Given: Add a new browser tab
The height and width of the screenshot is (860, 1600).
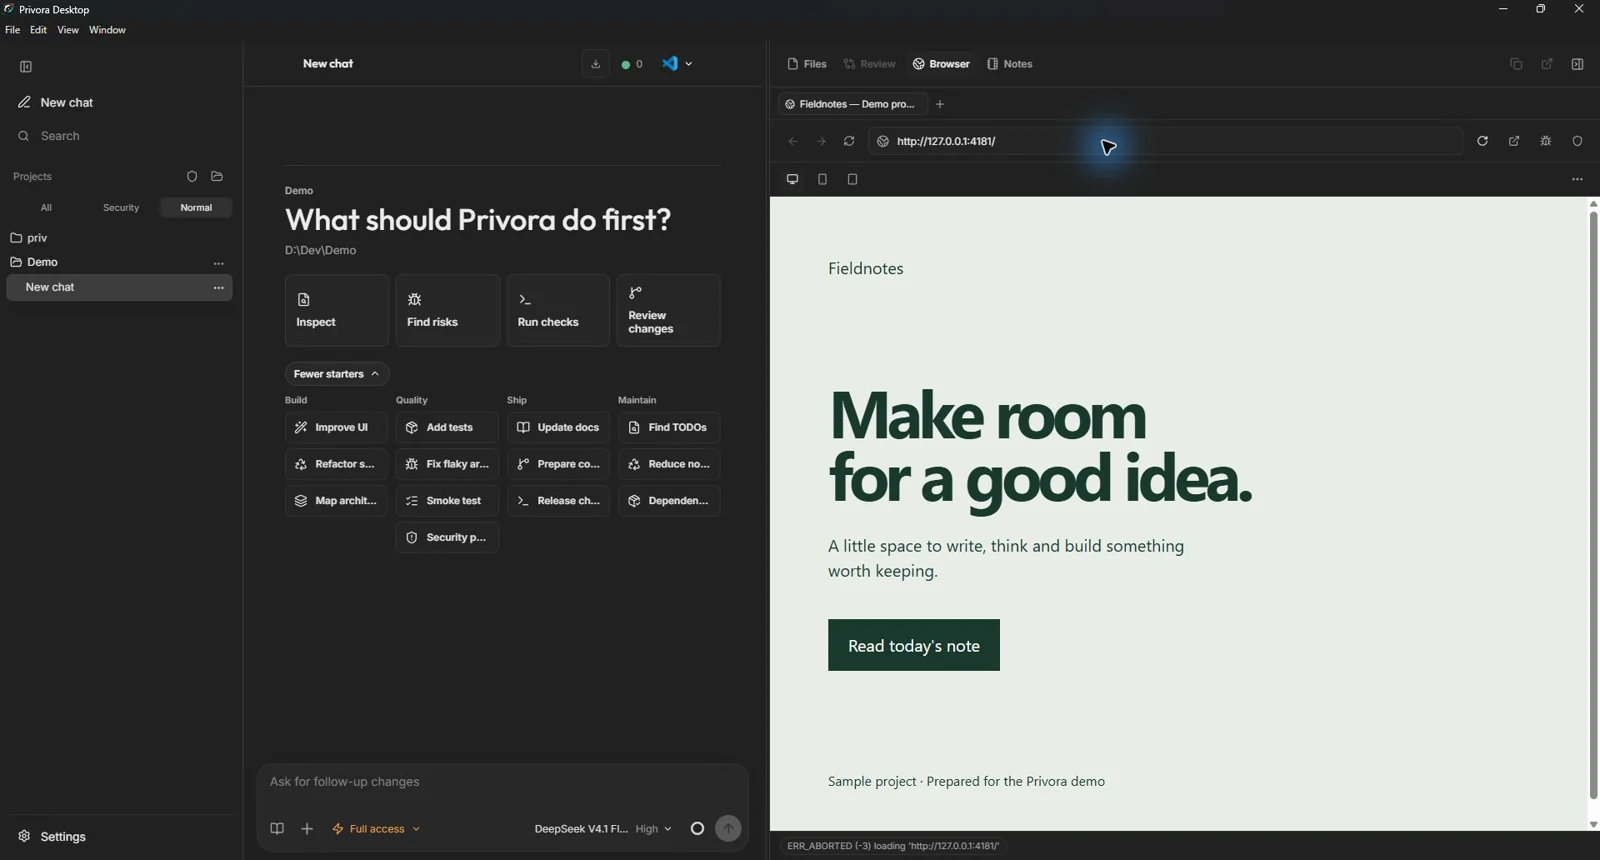Looking at the screenshot, I should pyautogui.click(x=940, y=104).
